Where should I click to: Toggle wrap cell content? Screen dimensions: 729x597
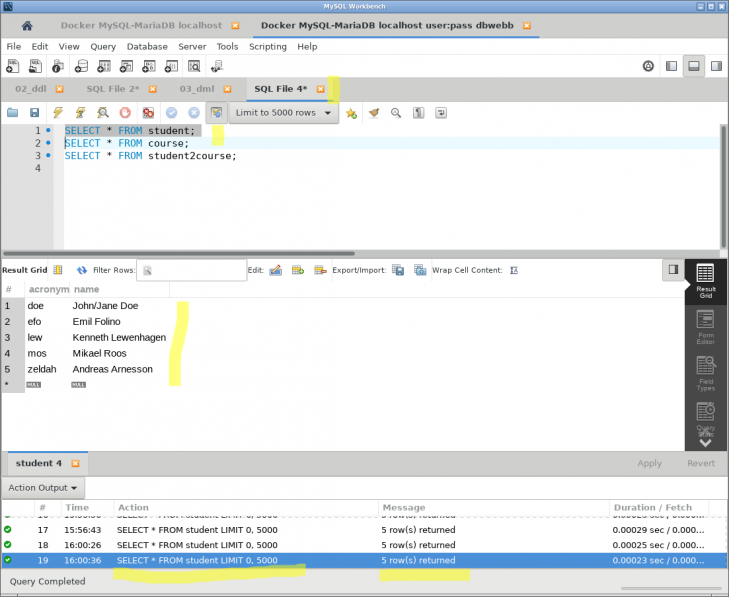pyautogui.click(x=514, y=270)
